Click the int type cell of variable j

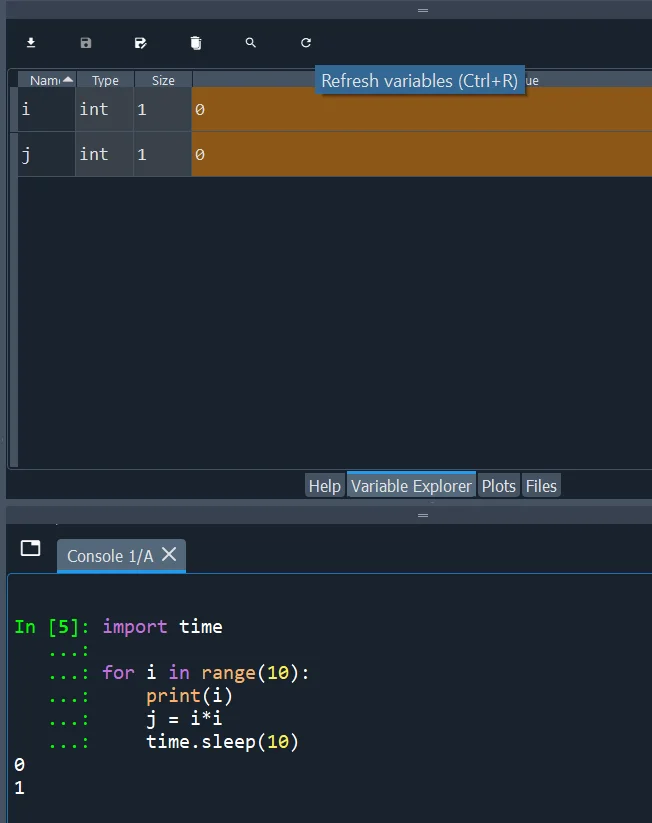pyautogui.click(x=105, y=154)
